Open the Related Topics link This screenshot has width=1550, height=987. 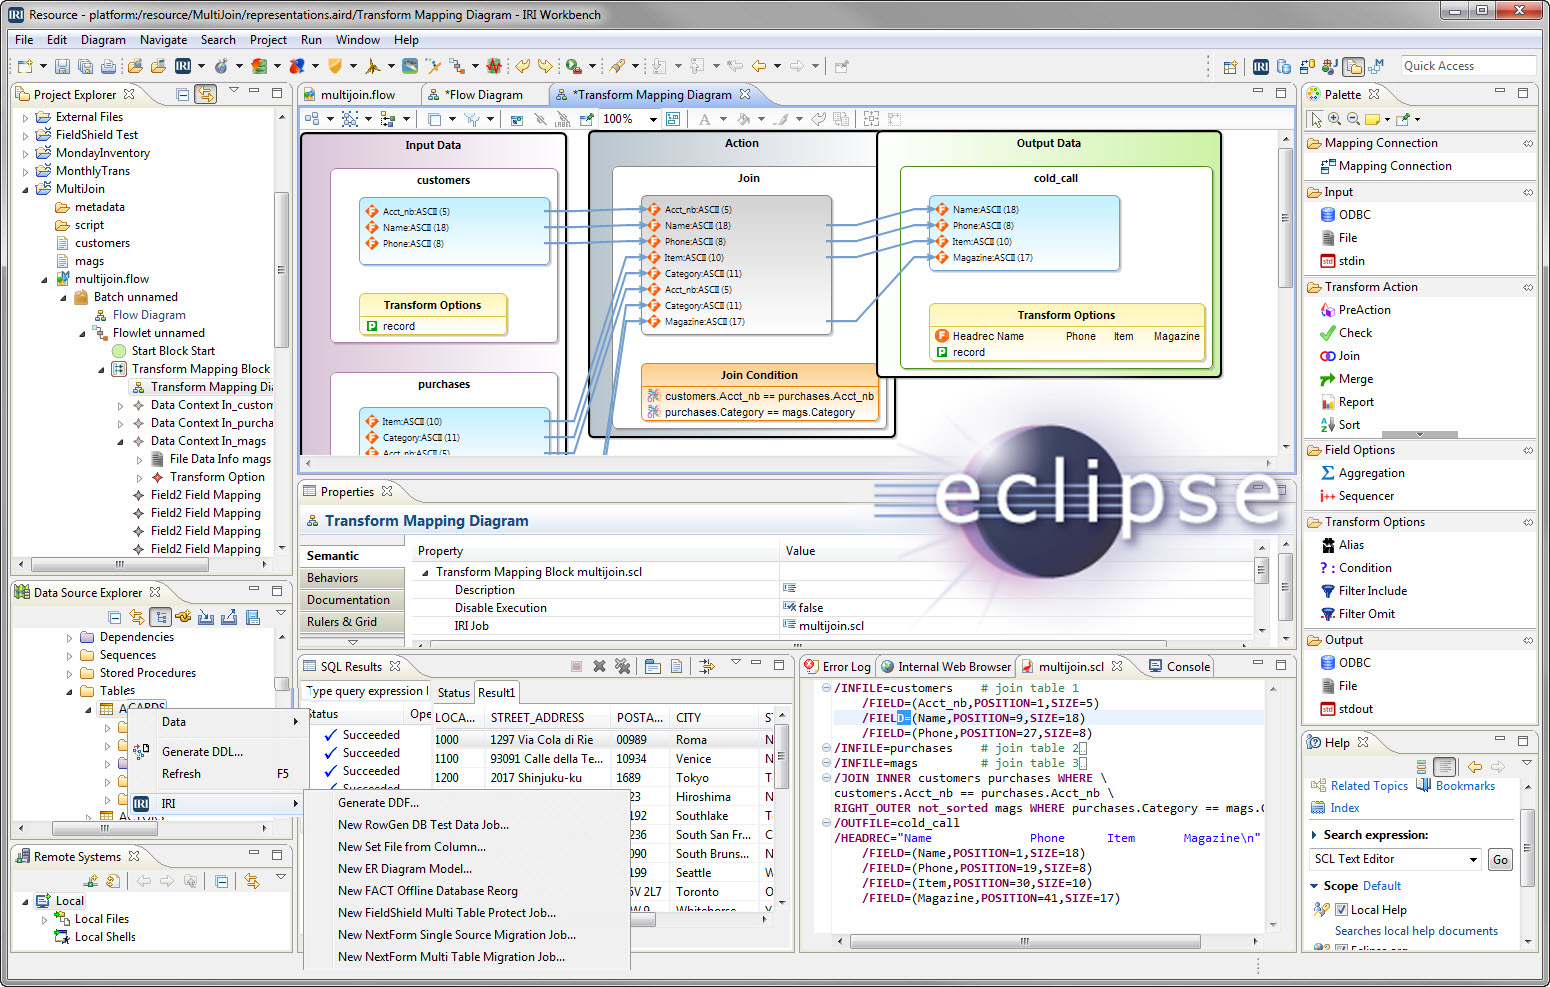(x=1368, y=786)
